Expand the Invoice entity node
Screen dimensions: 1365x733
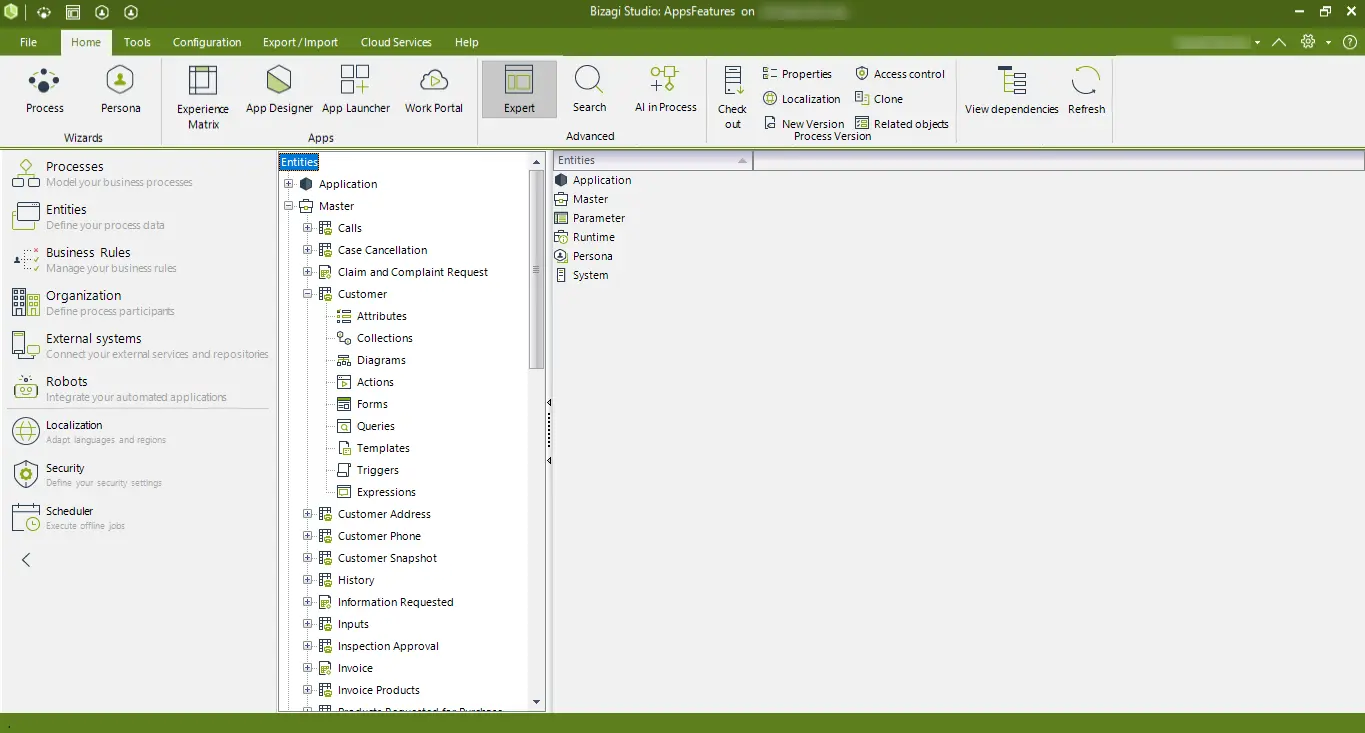(x=308, y=668)
